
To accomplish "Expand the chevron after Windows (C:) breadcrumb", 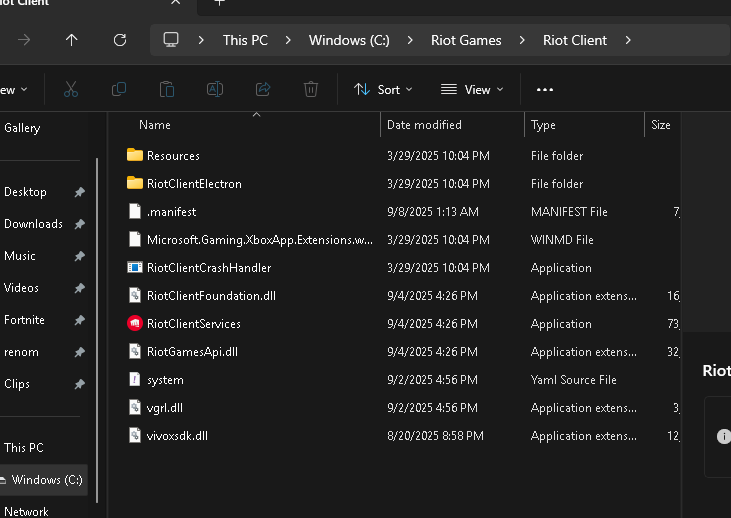I will (x=410, y=40).
